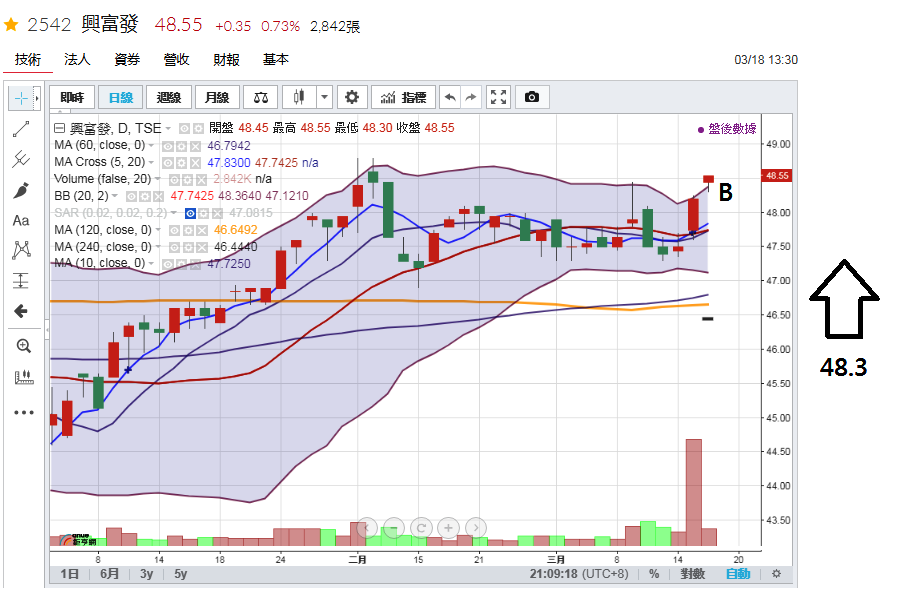Open the three-dot more tools menu
This screenshot has width=900, height=600.
pos(24,412)
